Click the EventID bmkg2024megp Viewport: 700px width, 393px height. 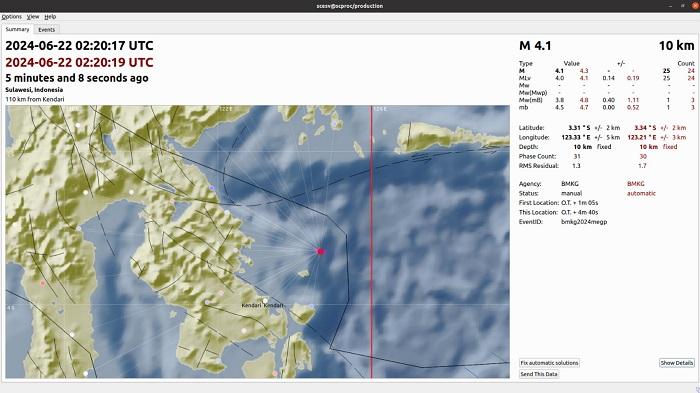click(584, 222)
